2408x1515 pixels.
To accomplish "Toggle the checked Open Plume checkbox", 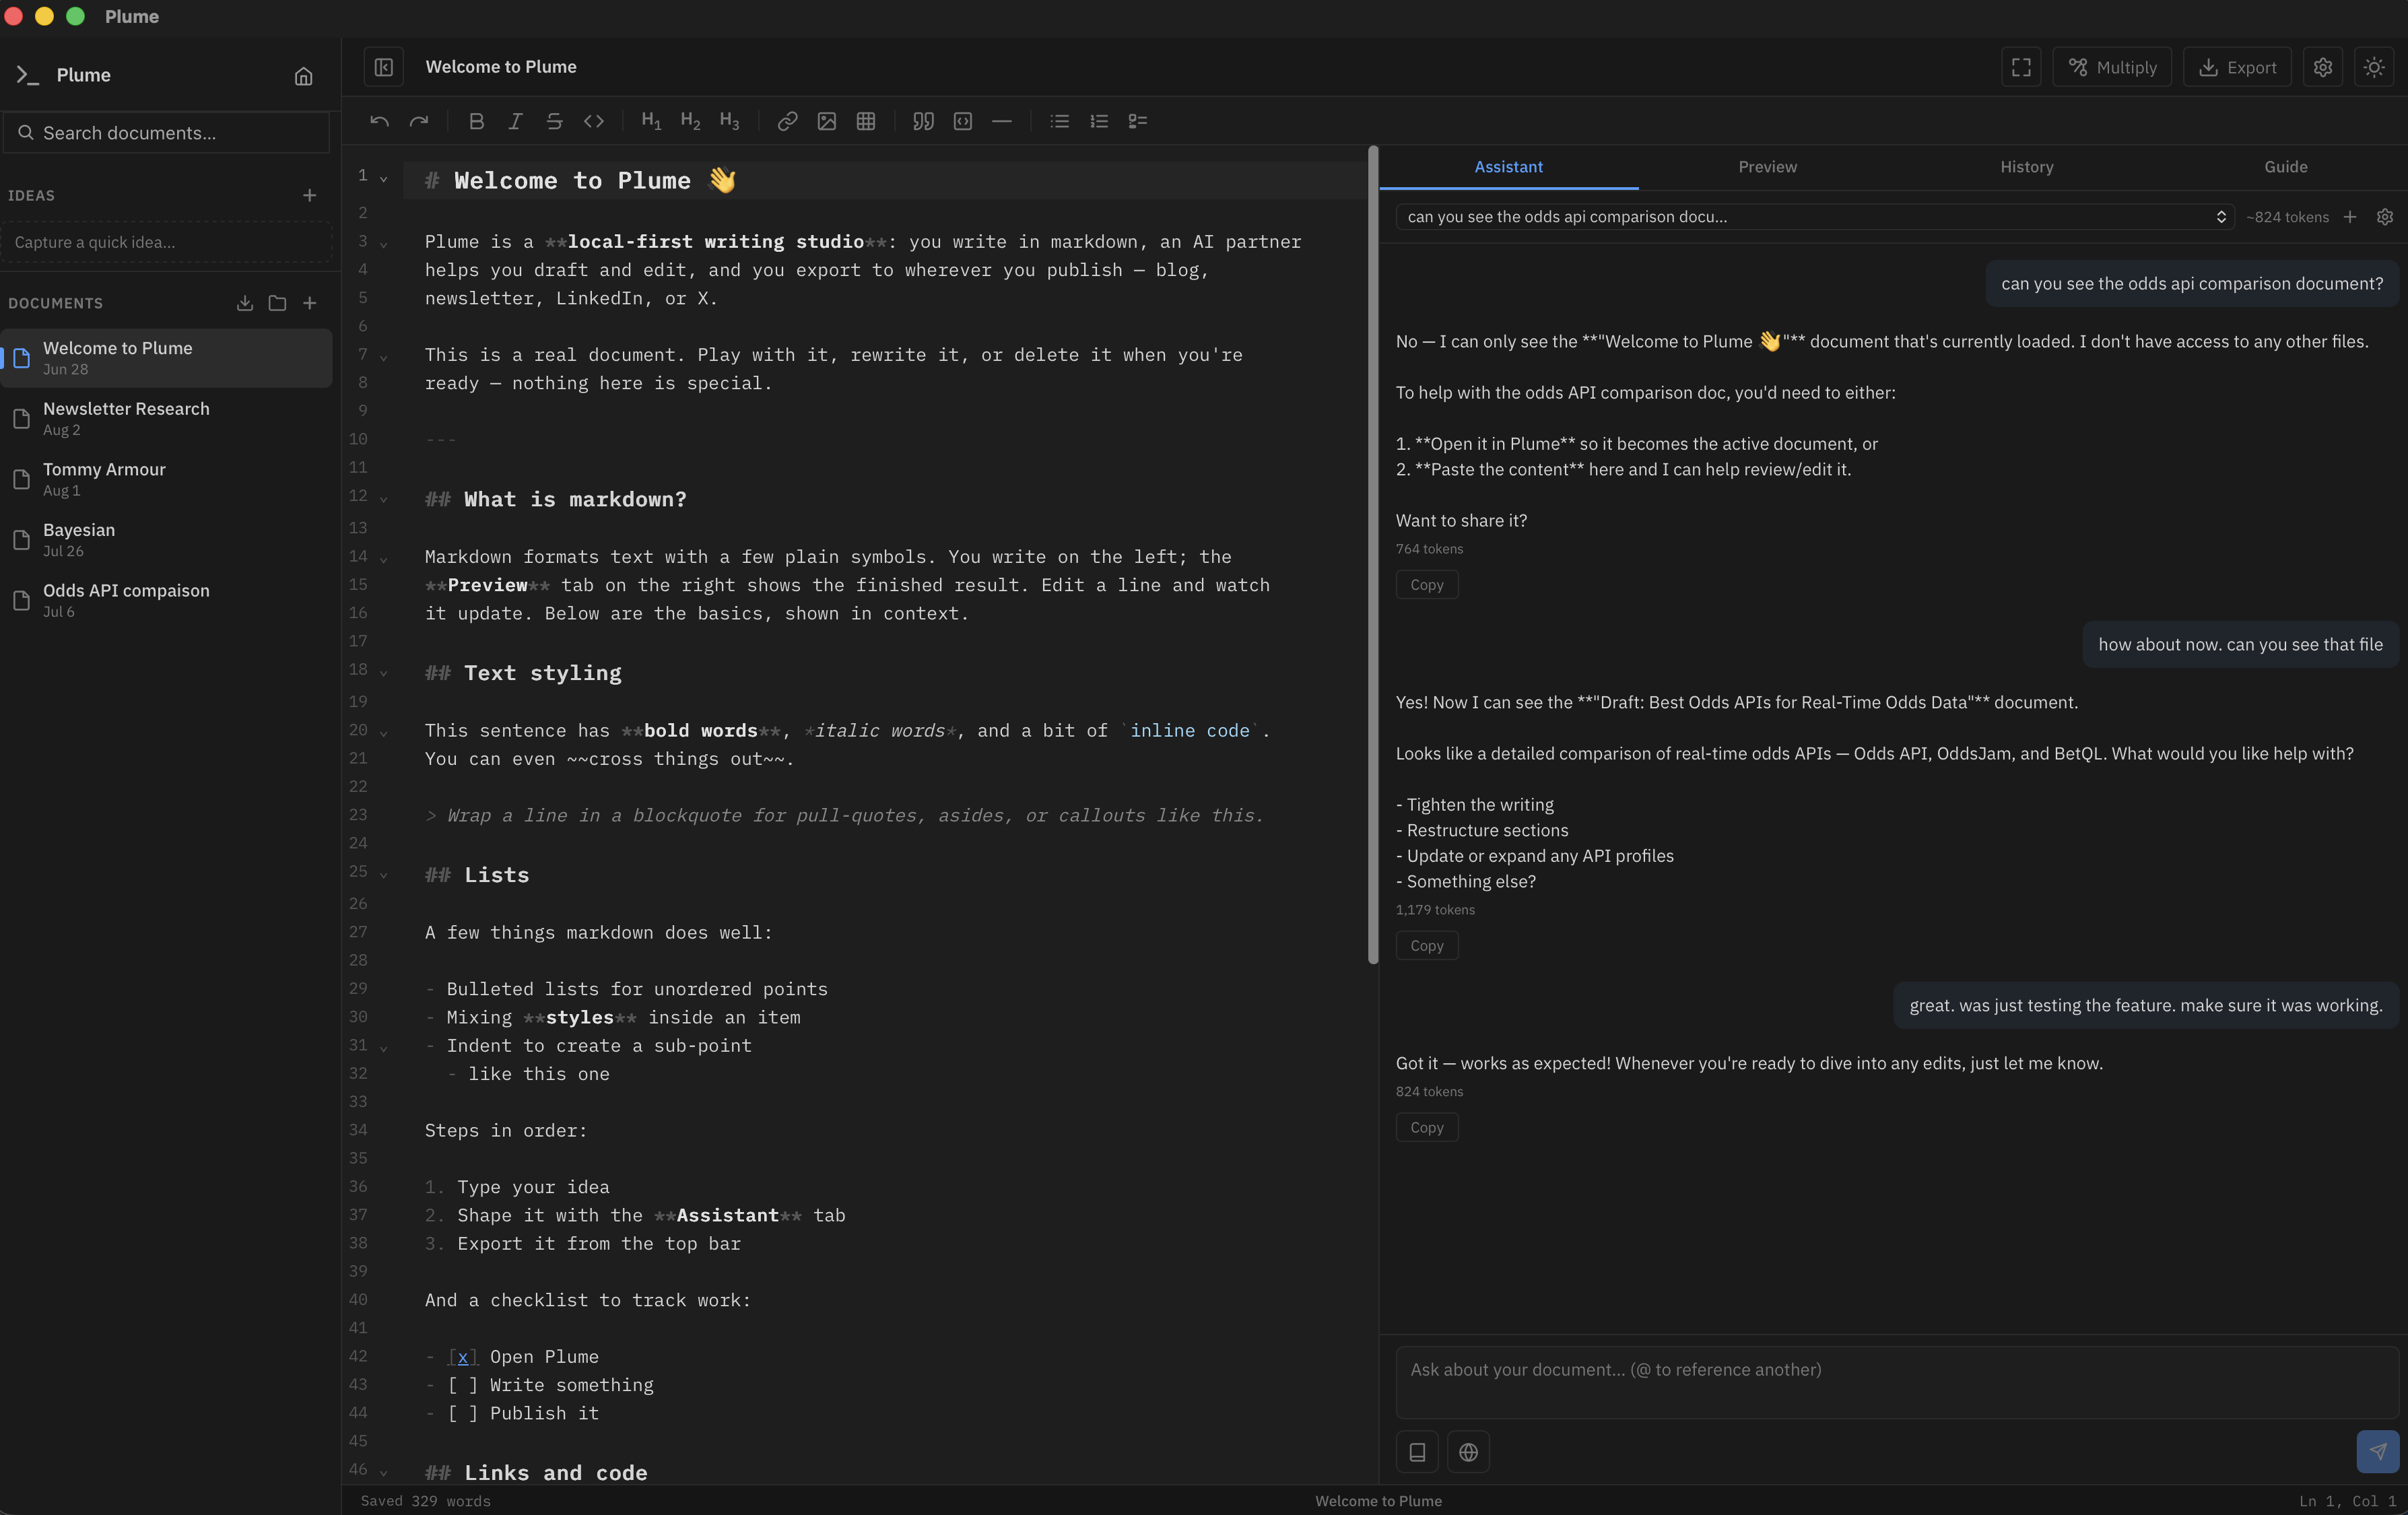I will (x=462, y=1357).
